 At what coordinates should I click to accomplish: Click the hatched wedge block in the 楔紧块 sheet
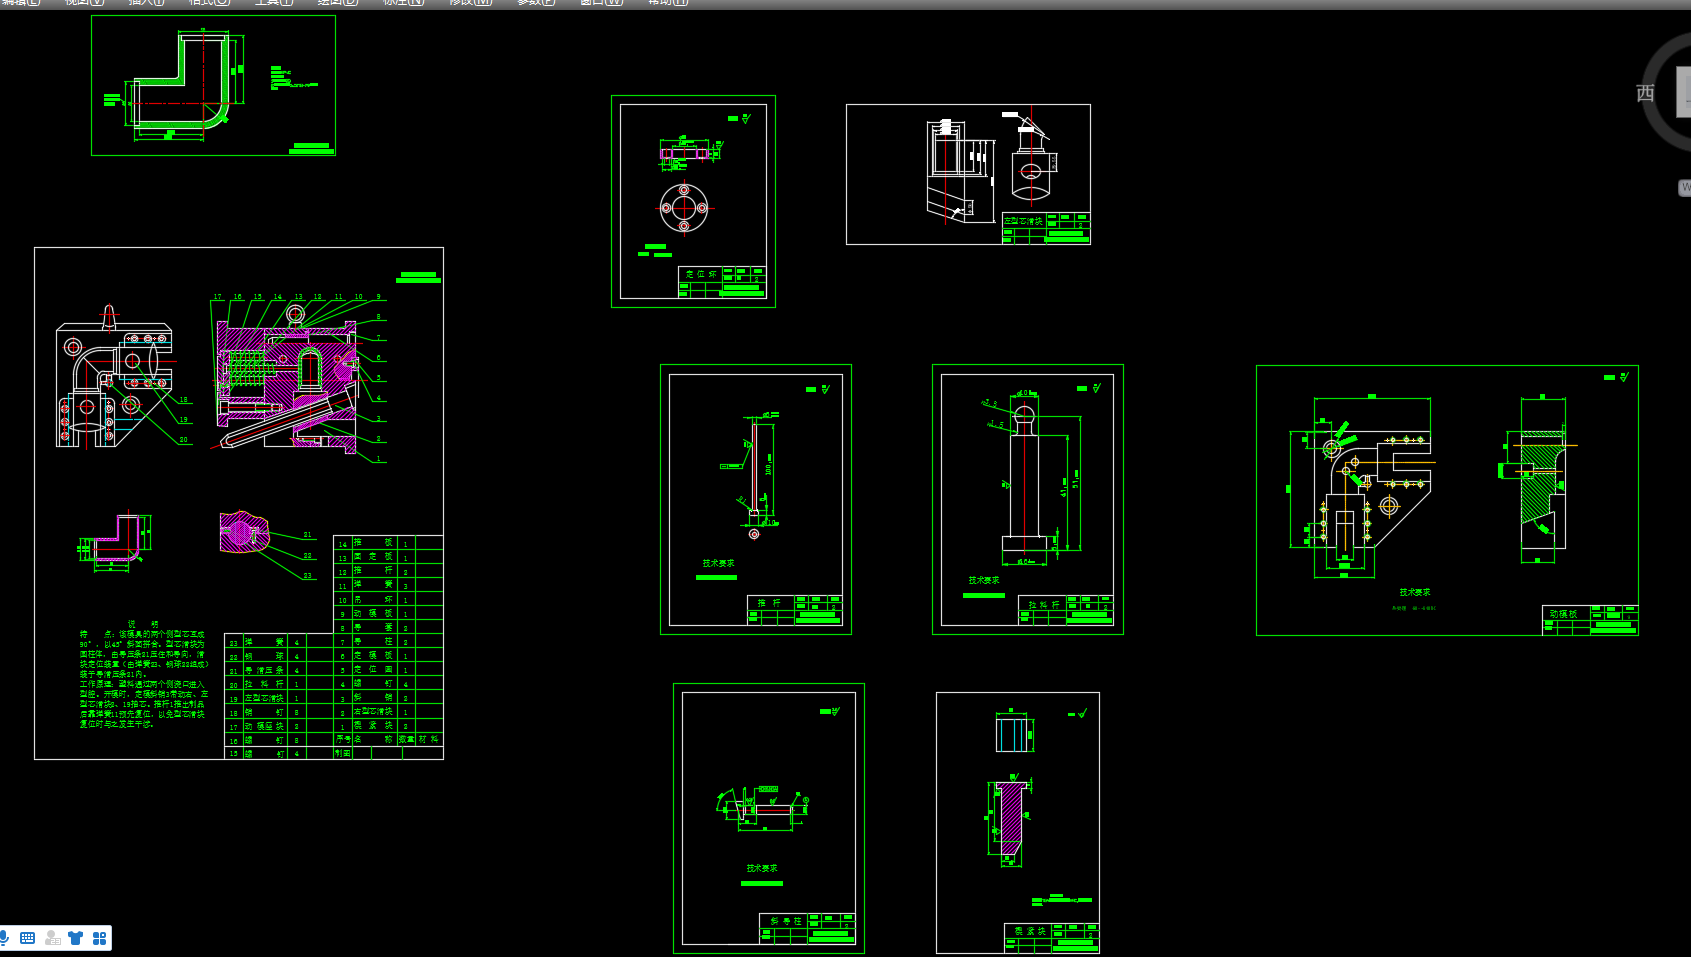[1010, 817]
